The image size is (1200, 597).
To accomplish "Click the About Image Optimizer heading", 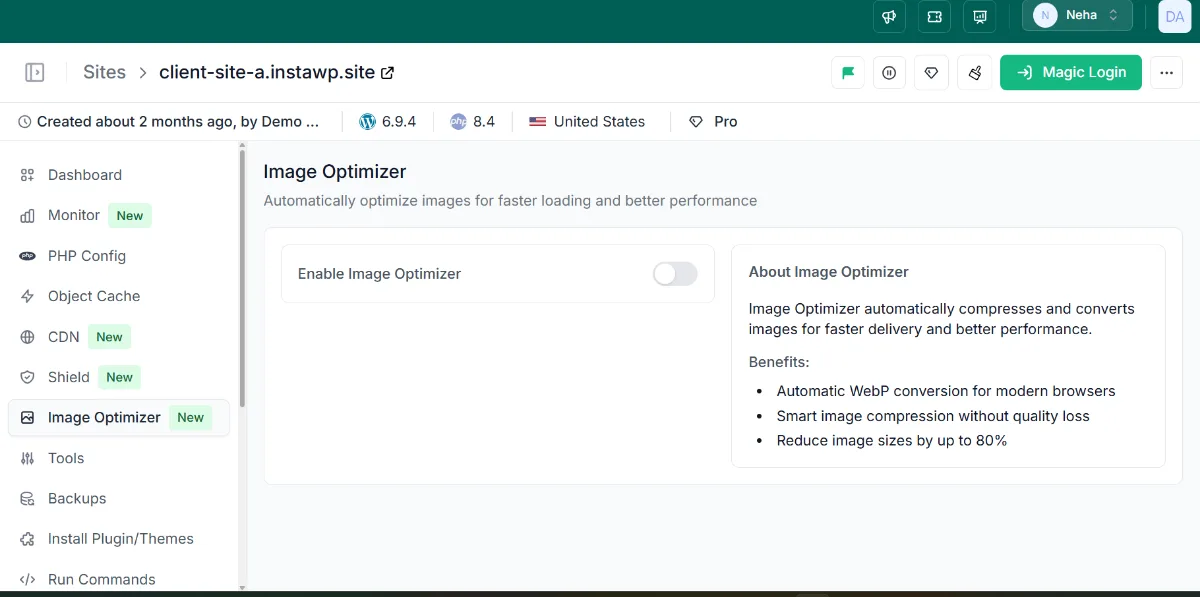I will (x=828, y=272).
